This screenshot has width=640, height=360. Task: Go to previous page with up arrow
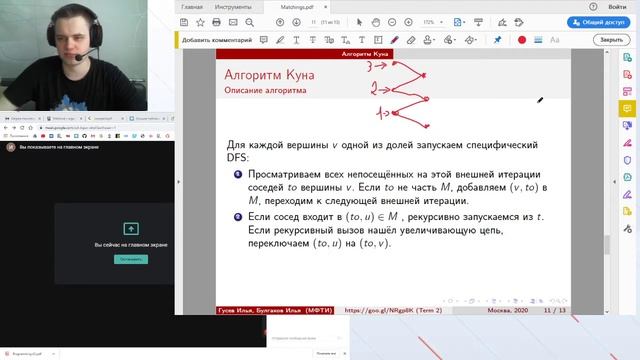click(280, 22)
